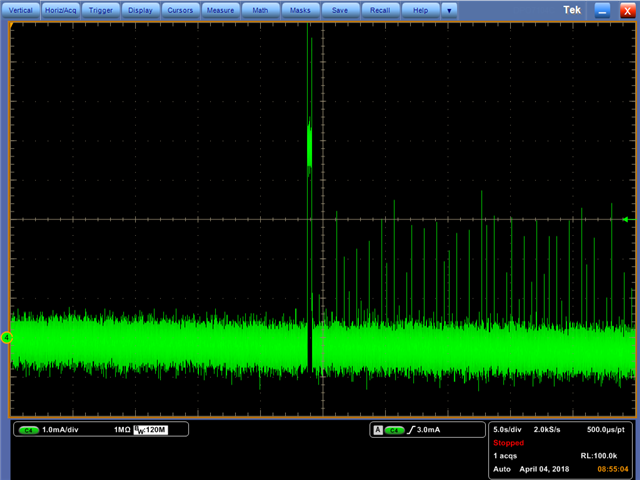
Task: Open the Horiz/Acq menu
Action: pos(60,10)
